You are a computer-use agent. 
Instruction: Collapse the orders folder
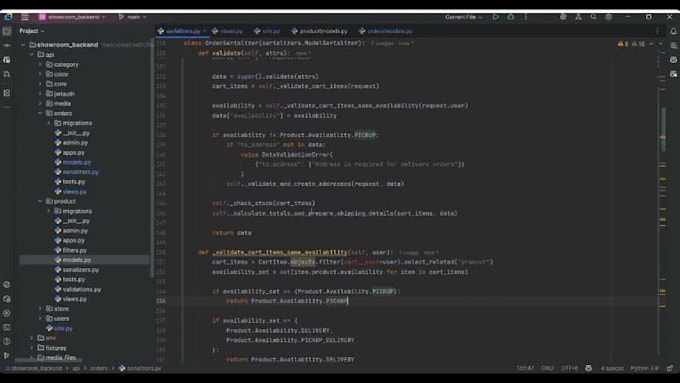40,113
